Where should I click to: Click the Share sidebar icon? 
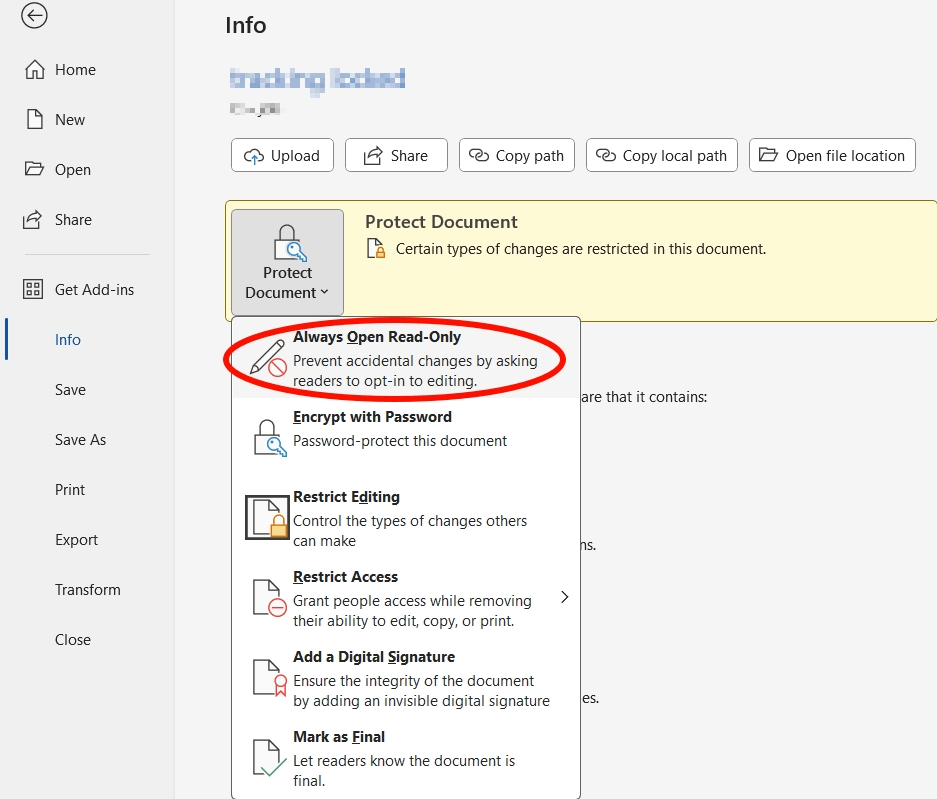tap(33, 219)
